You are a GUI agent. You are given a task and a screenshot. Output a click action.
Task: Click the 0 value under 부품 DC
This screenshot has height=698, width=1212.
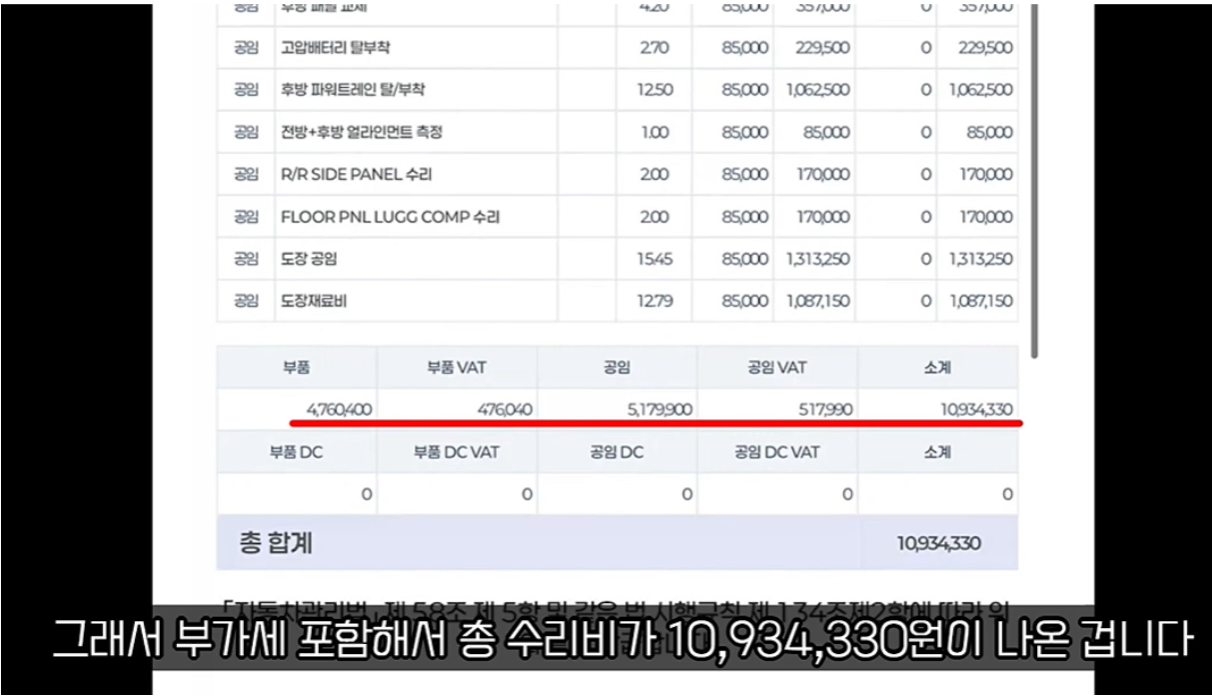[x=366, y=494]
